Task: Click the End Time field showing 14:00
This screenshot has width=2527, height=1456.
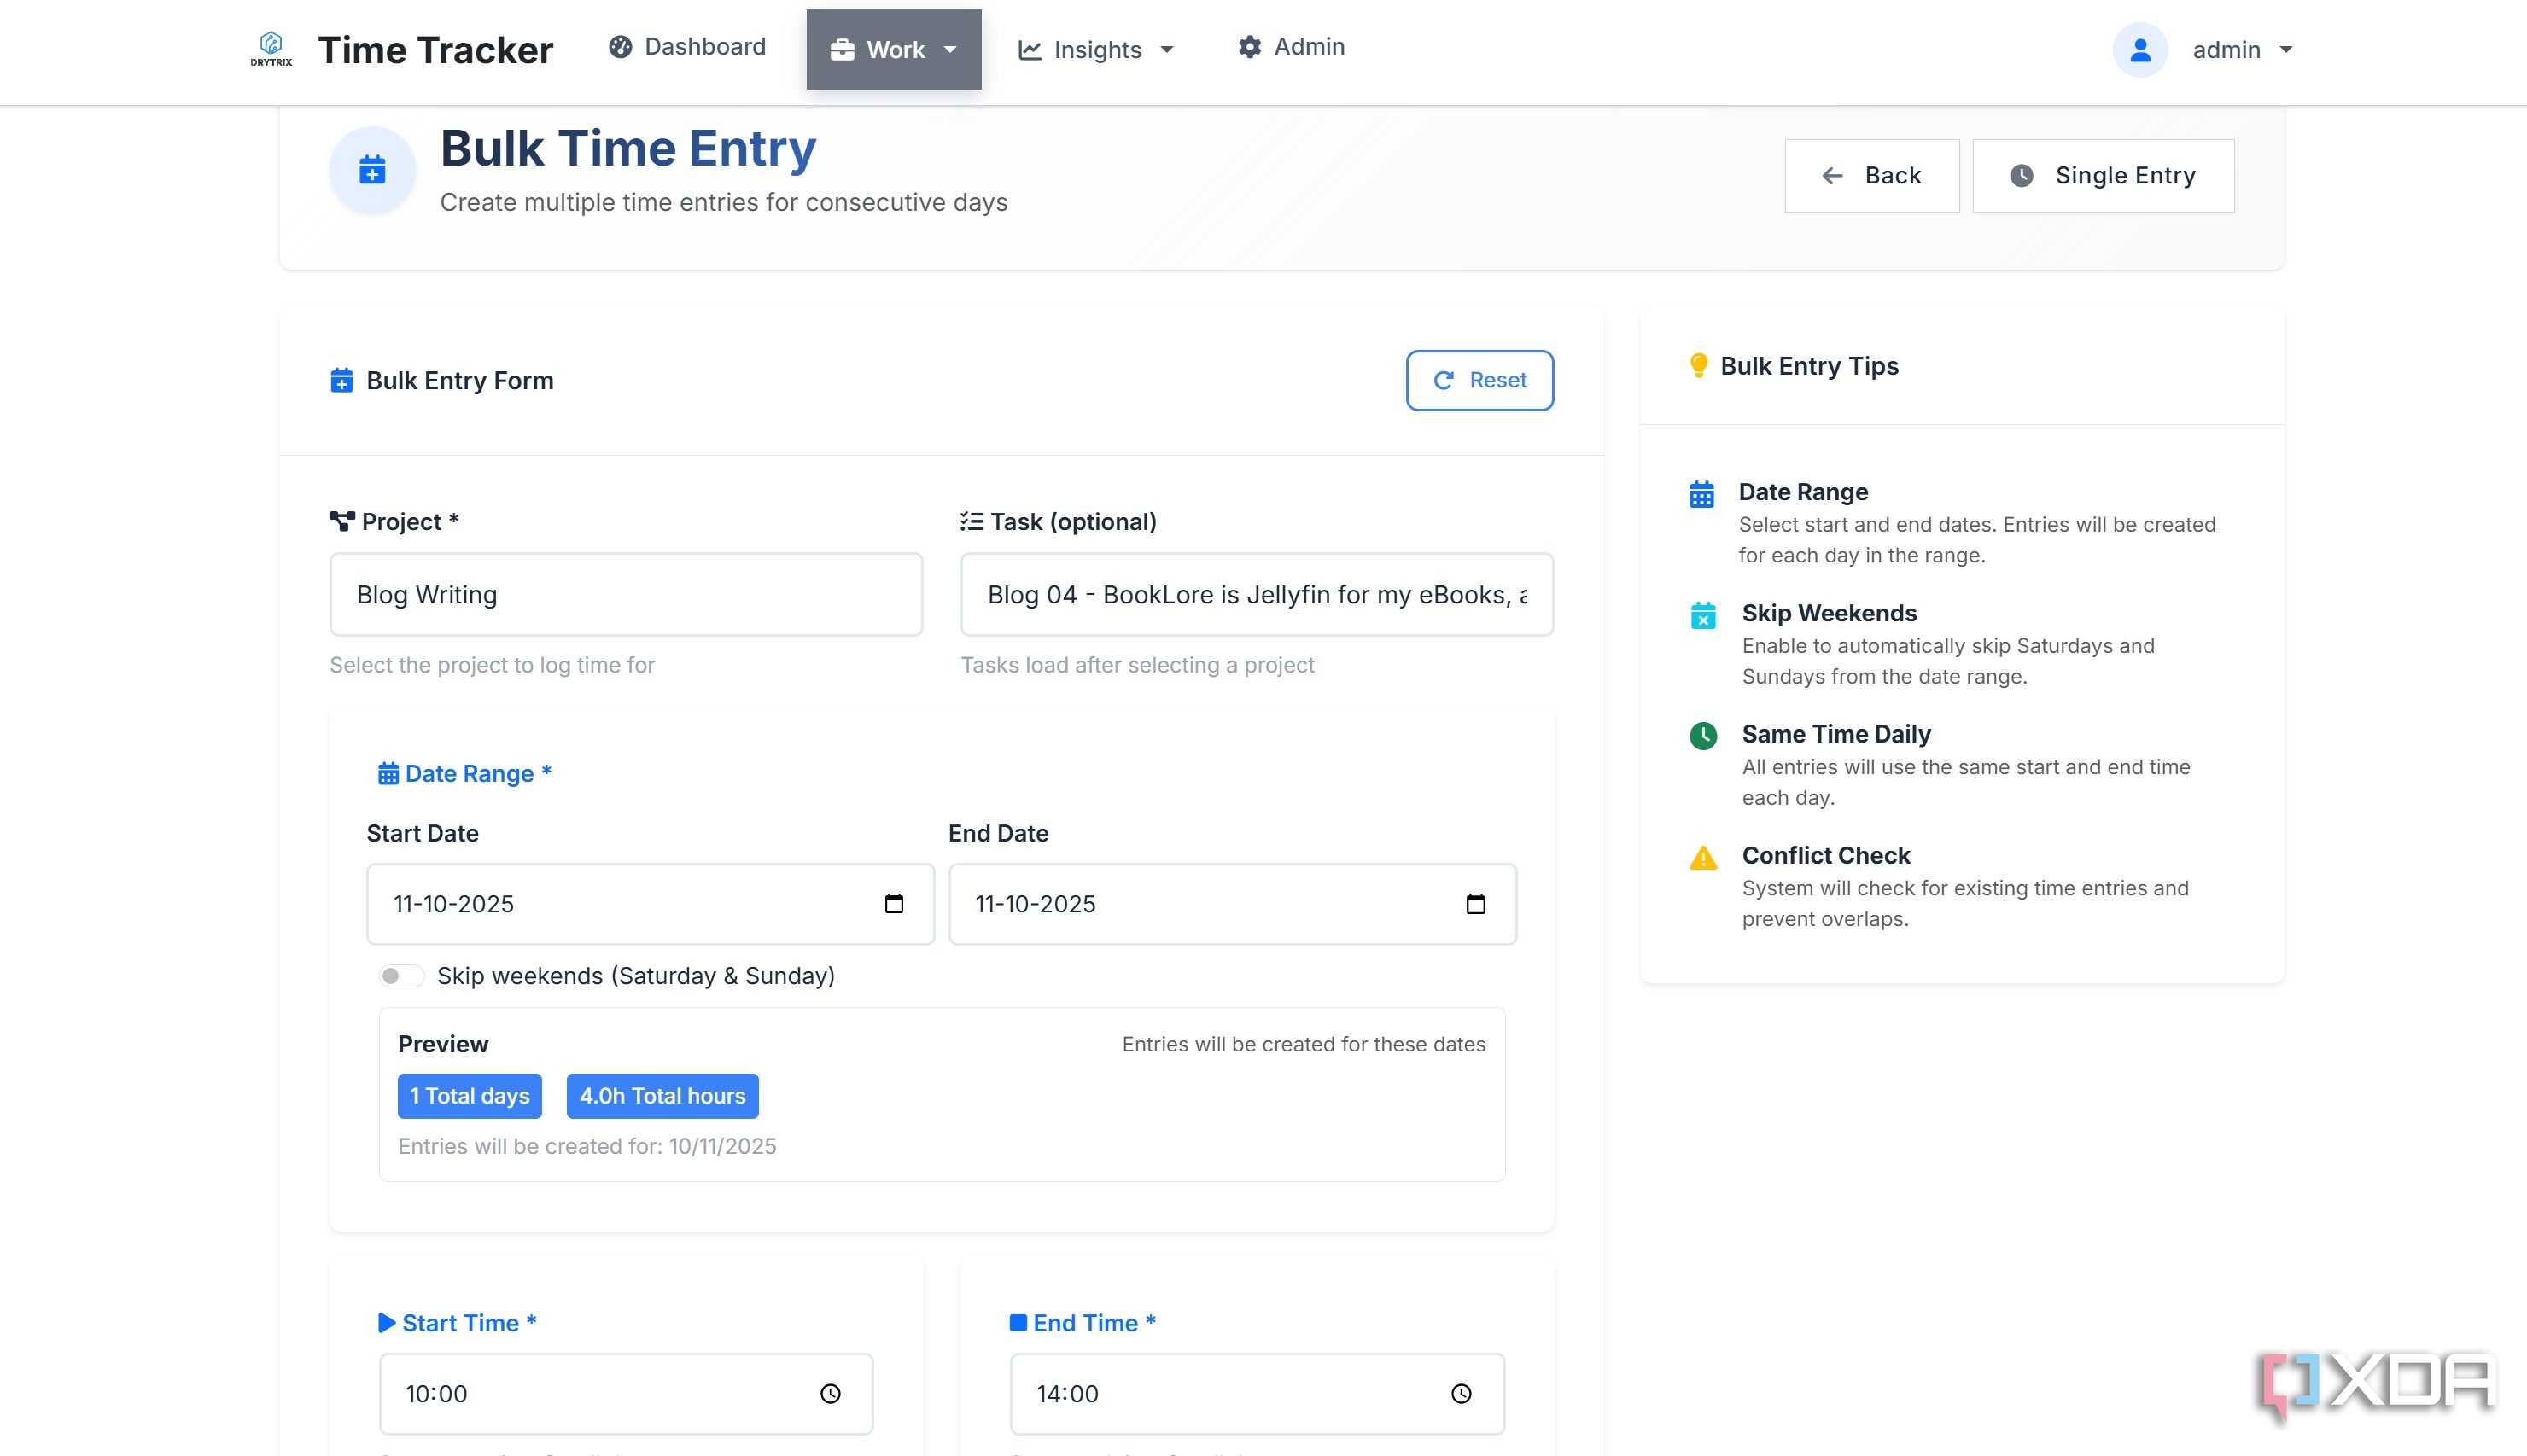Action: (x=1257, y=1393)
